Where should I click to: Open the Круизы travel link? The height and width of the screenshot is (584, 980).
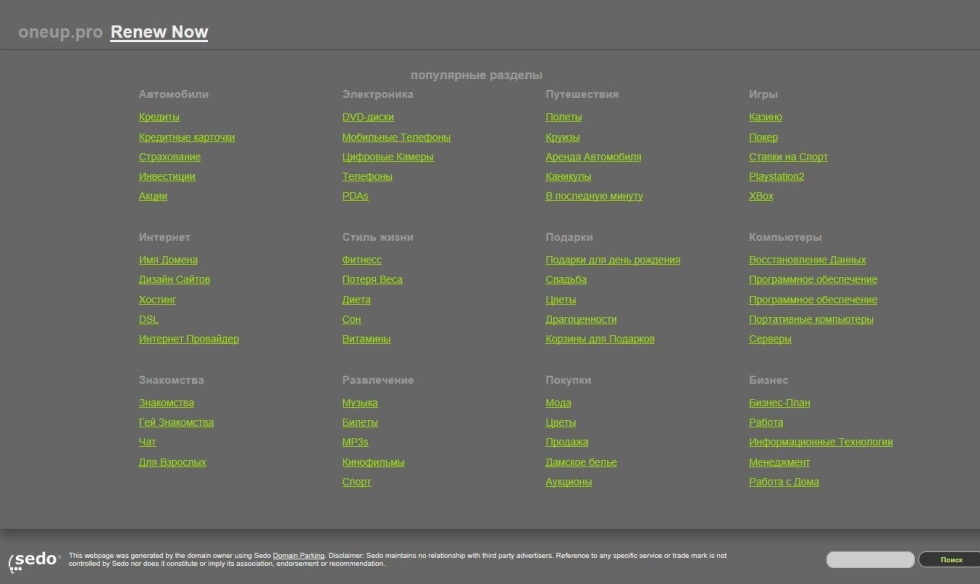(x=562, y=137)
